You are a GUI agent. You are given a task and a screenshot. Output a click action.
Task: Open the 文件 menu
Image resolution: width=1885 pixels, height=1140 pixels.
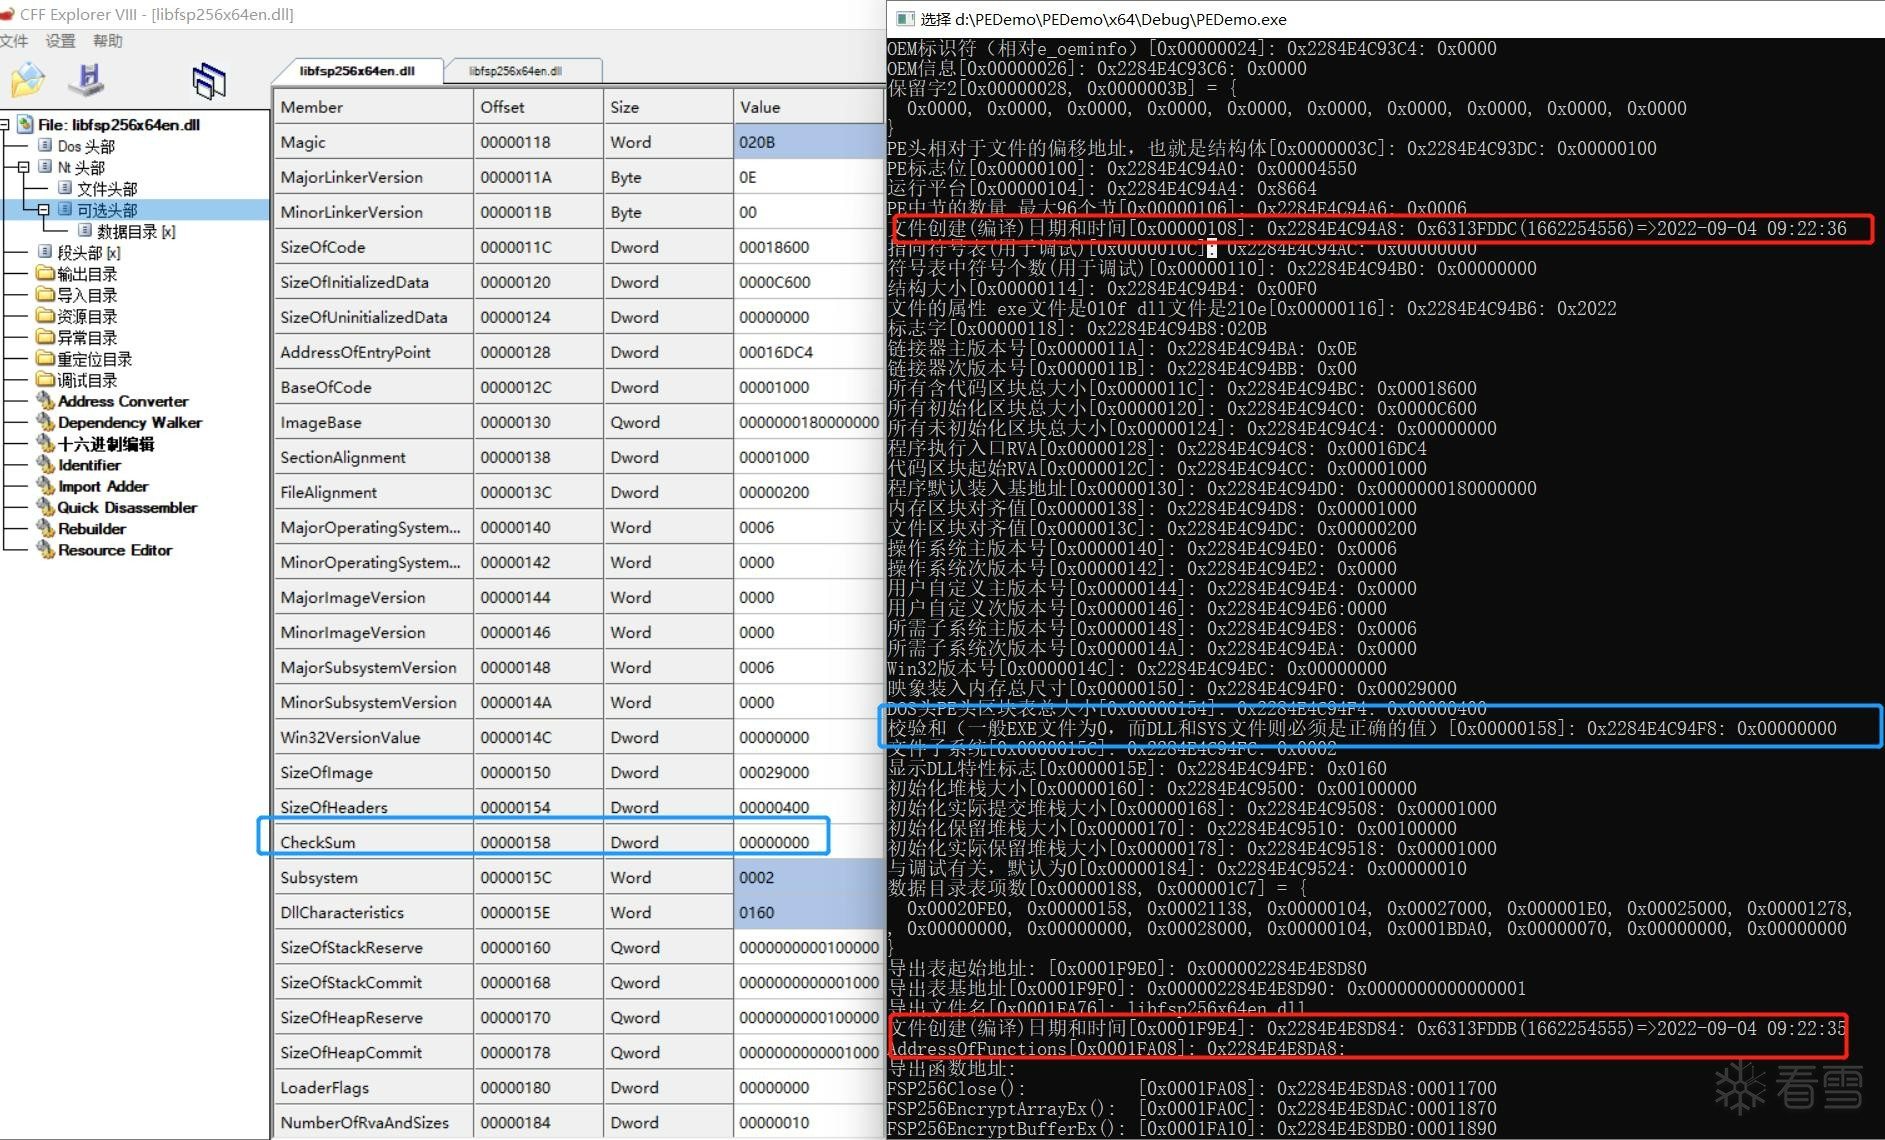click(14, 41)
